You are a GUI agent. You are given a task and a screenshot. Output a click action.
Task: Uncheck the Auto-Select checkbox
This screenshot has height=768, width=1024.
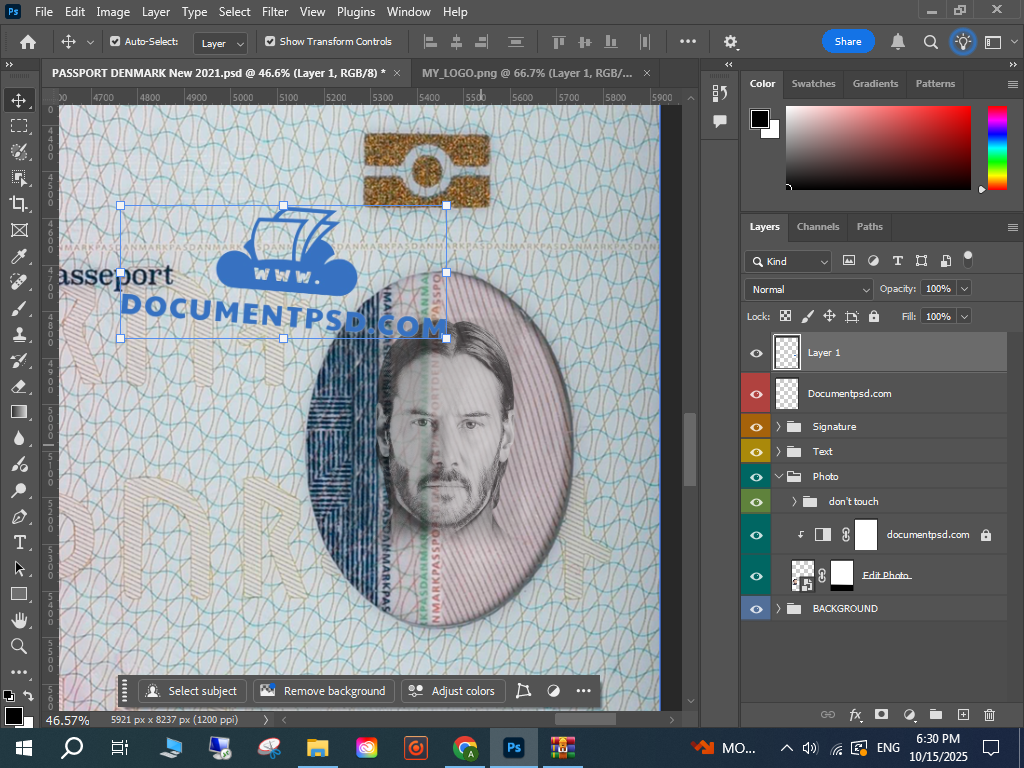pos(115,42)
